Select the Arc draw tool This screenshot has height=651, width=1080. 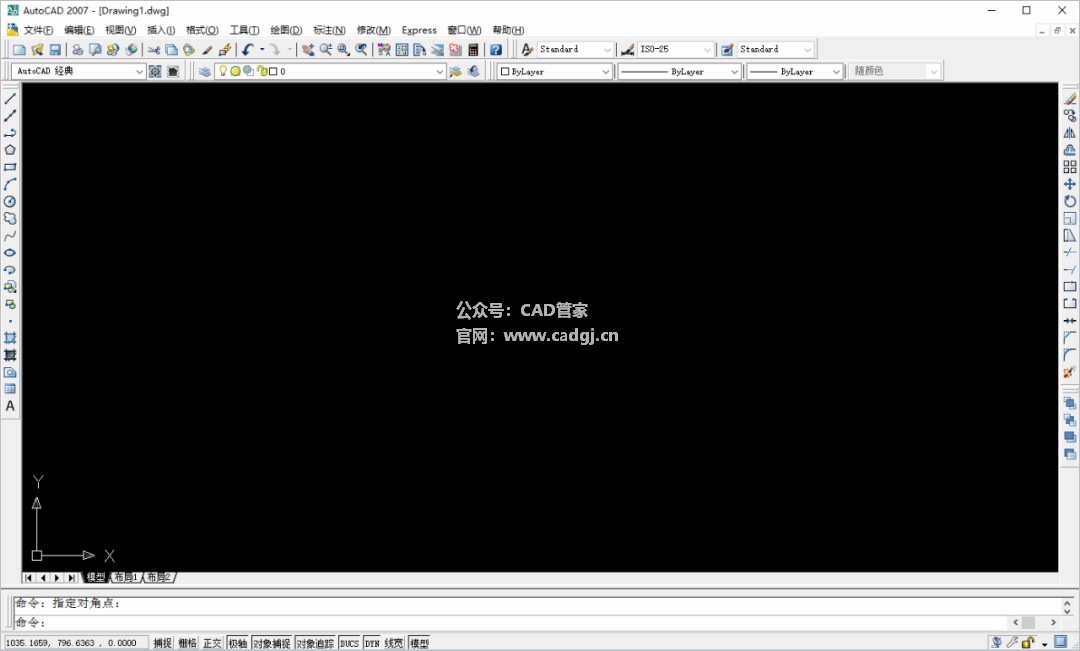coord(10,185)
